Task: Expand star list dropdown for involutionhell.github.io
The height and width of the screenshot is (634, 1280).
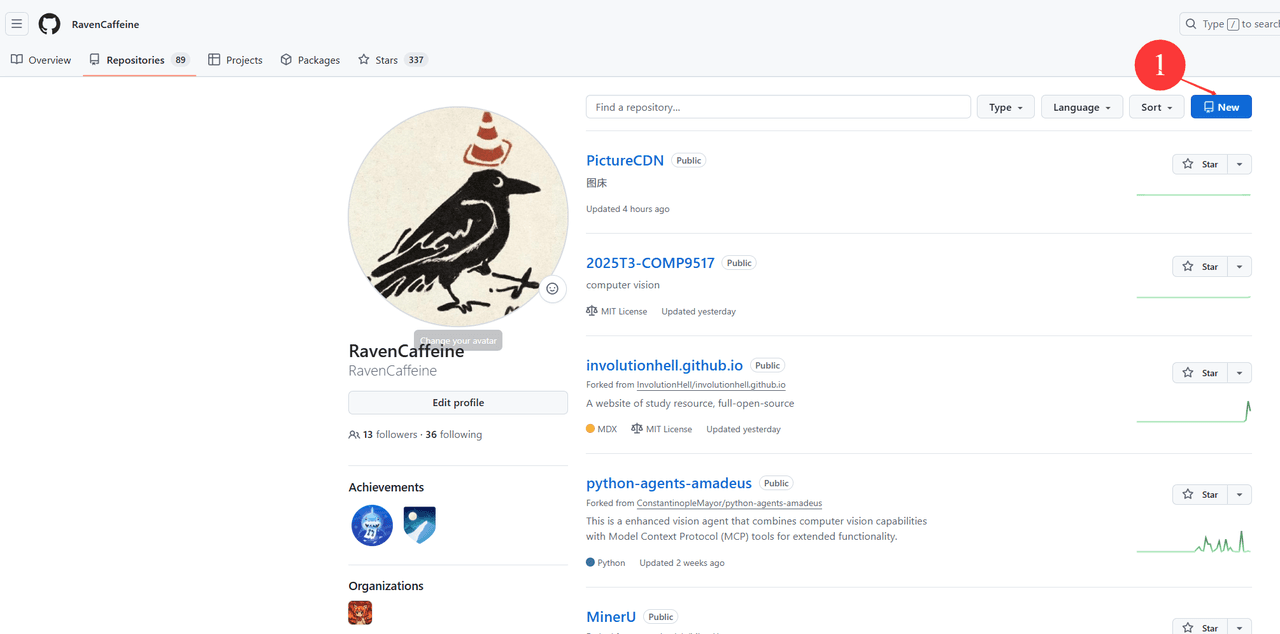Action: 1239,373
